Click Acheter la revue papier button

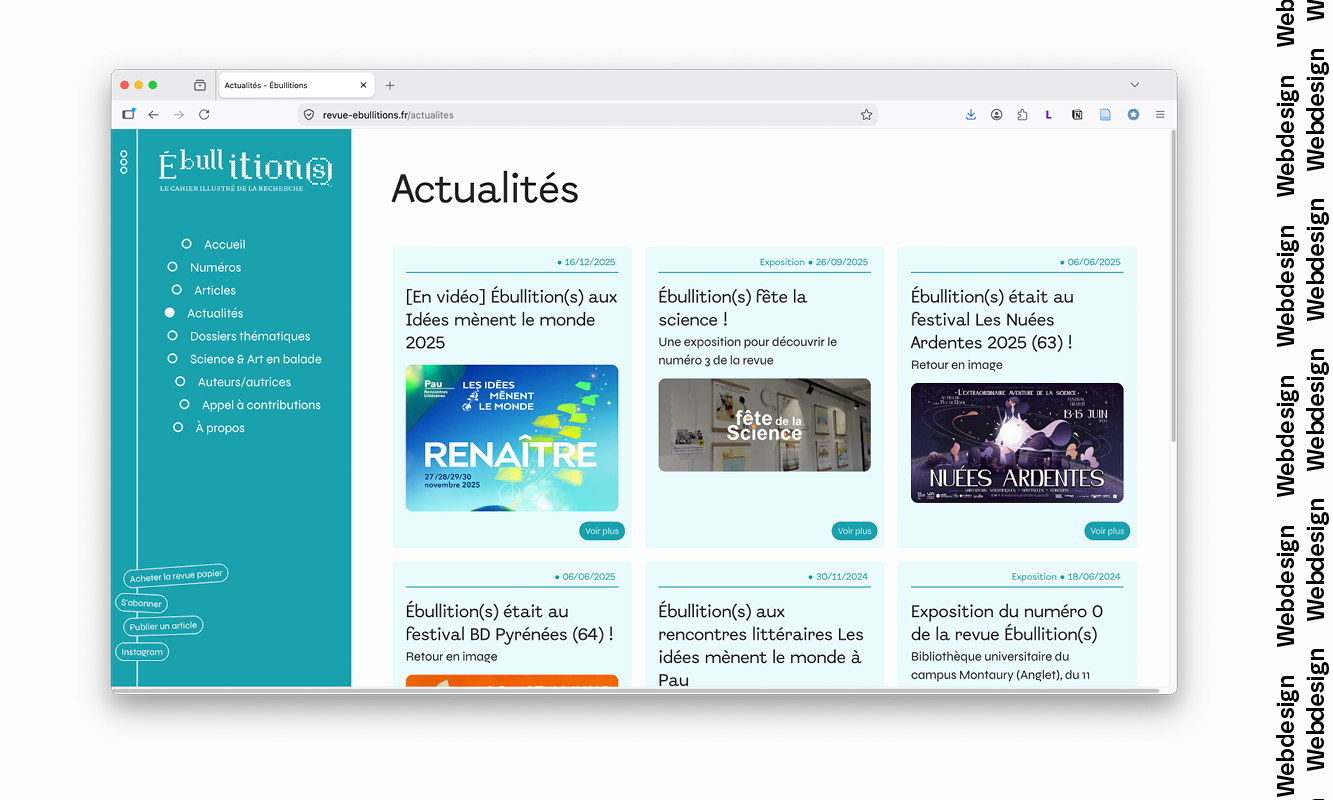pyautogui.click(x=176, y=576)
